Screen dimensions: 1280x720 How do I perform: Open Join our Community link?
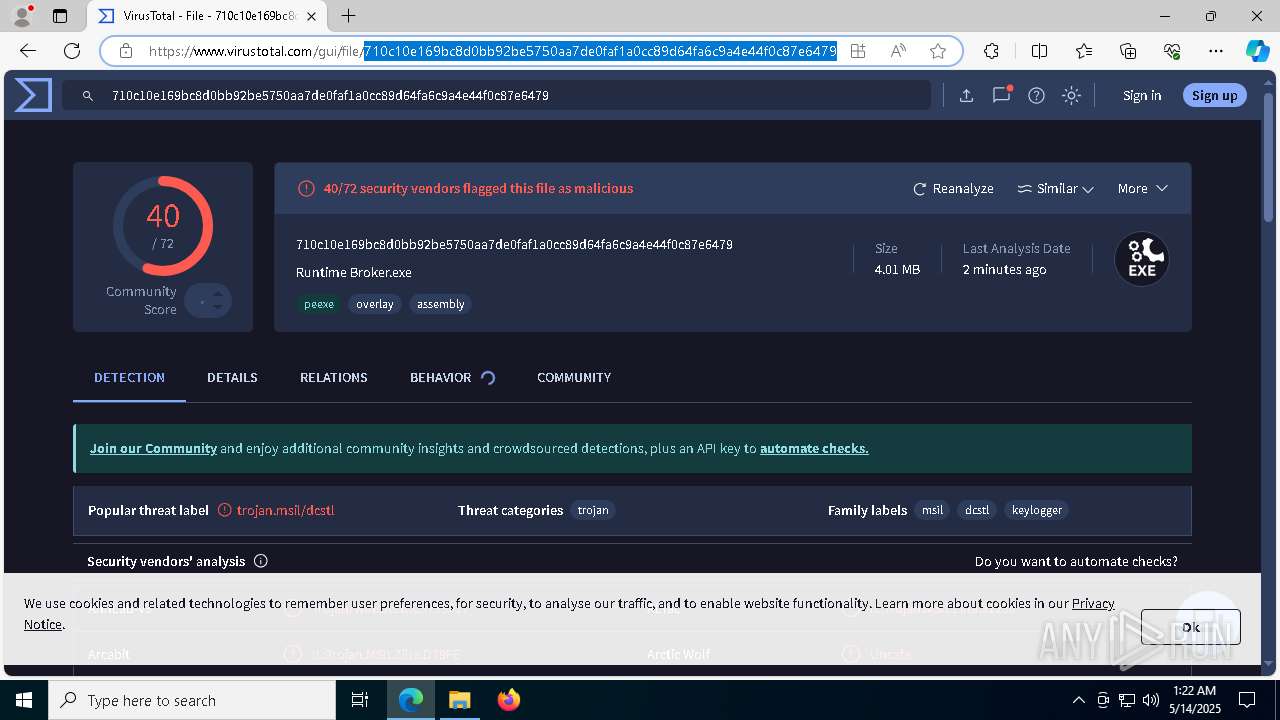pos(153,448)
